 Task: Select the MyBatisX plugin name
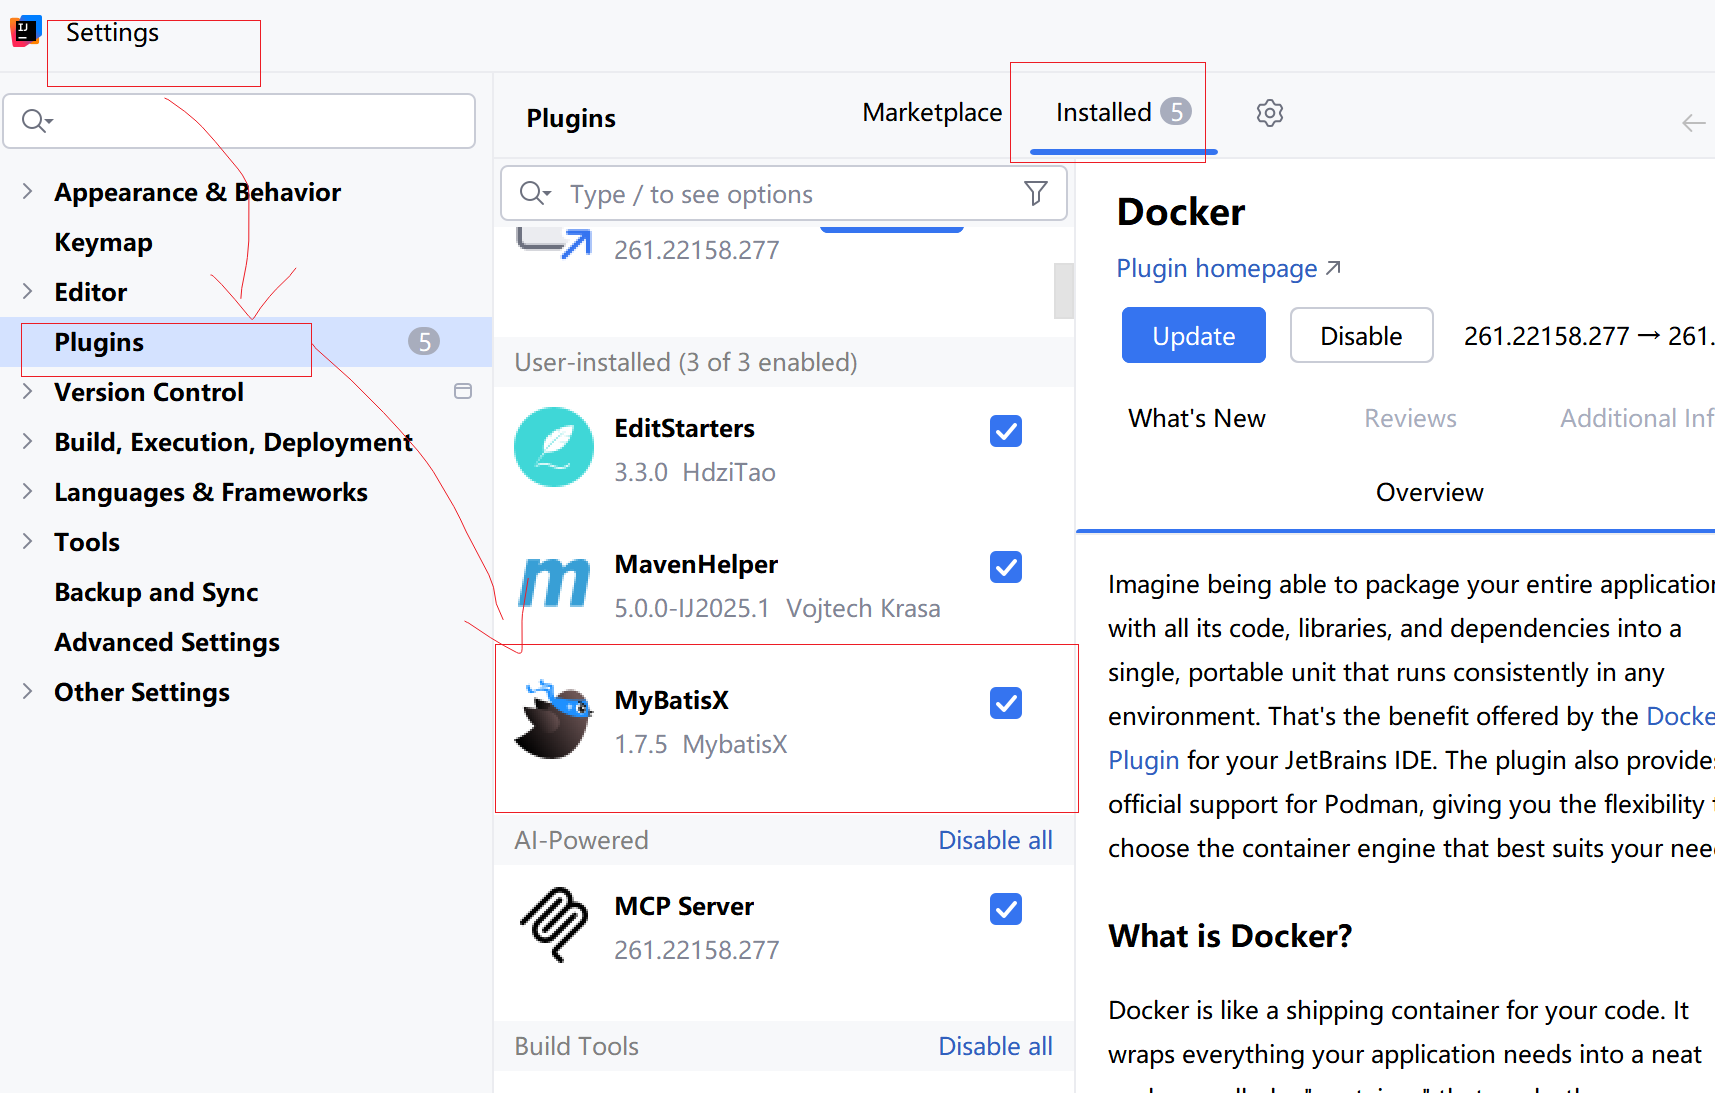pyautogui.click(x=671, y=700)
